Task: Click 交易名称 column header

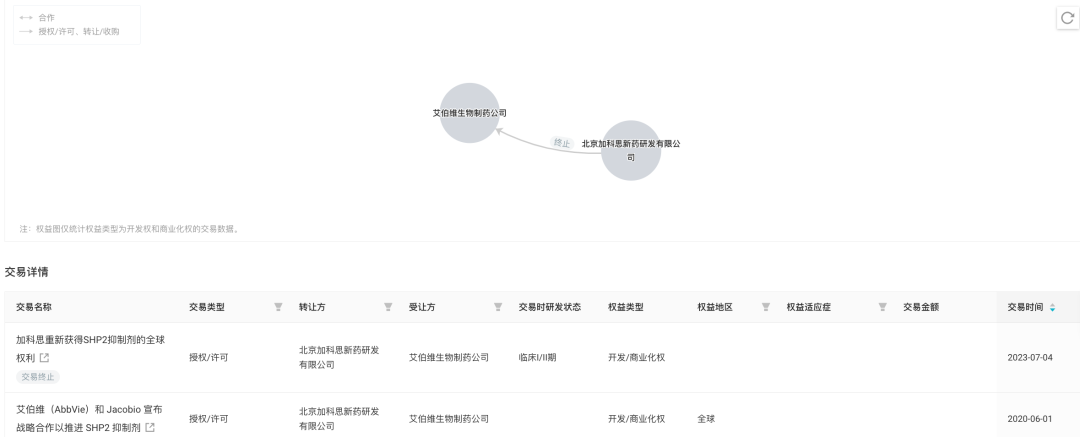Action: pyautogui.click(x=34, y=307)
